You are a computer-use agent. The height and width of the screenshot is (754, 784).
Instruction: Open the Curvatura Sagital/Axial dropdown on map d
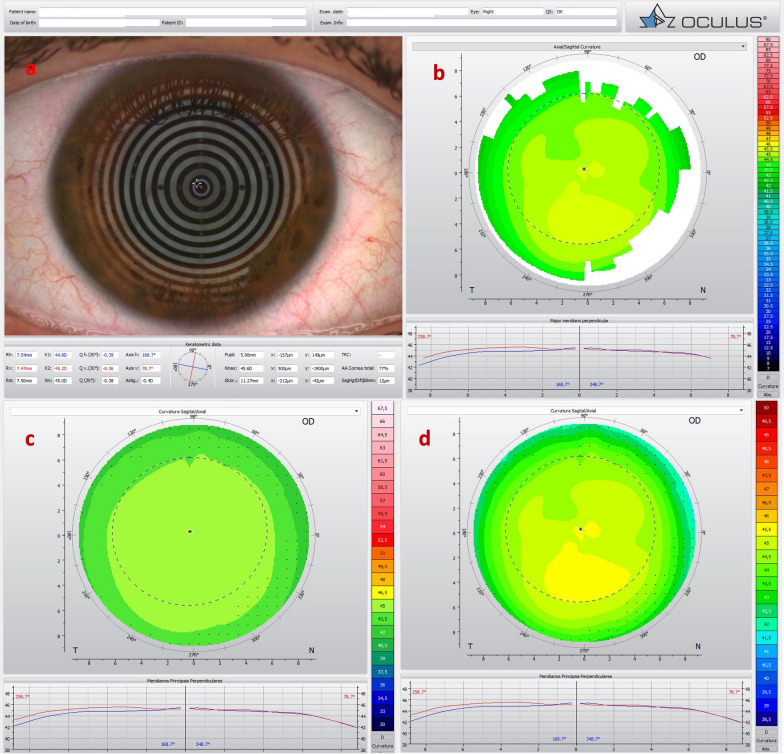pos(579,410)
